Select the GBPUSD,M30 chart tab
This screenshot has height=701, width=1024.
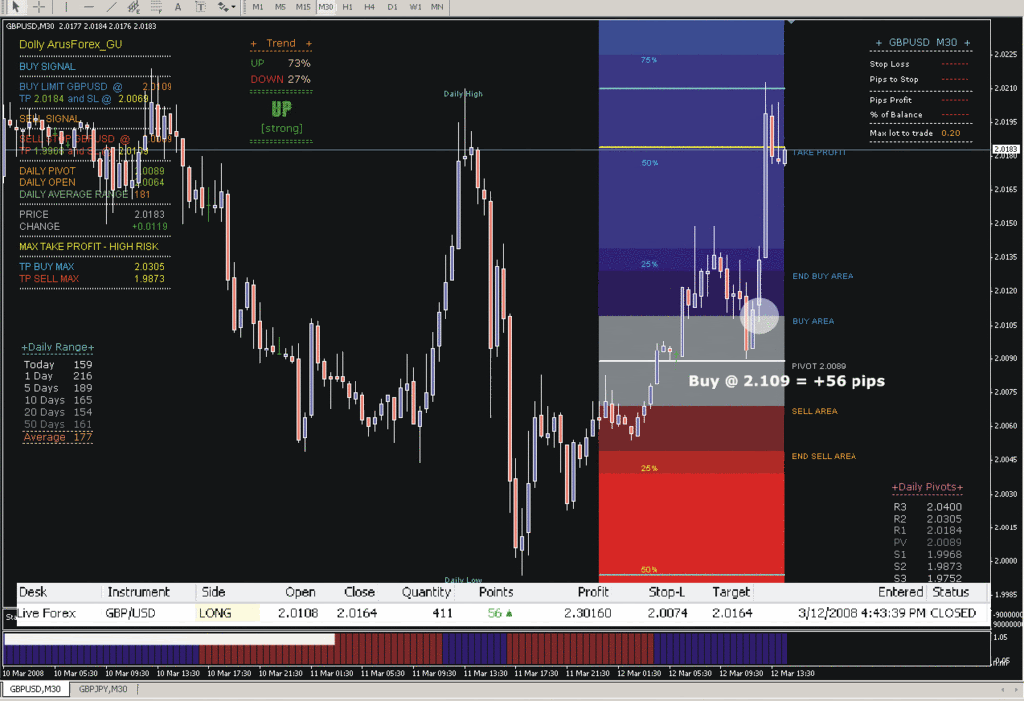pyautogui.click(x=35, y=690)
